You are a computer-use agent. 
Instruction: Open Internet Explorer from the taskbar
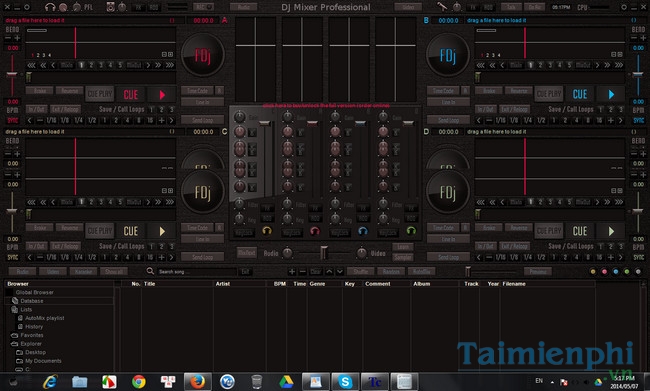coord(50,381)
